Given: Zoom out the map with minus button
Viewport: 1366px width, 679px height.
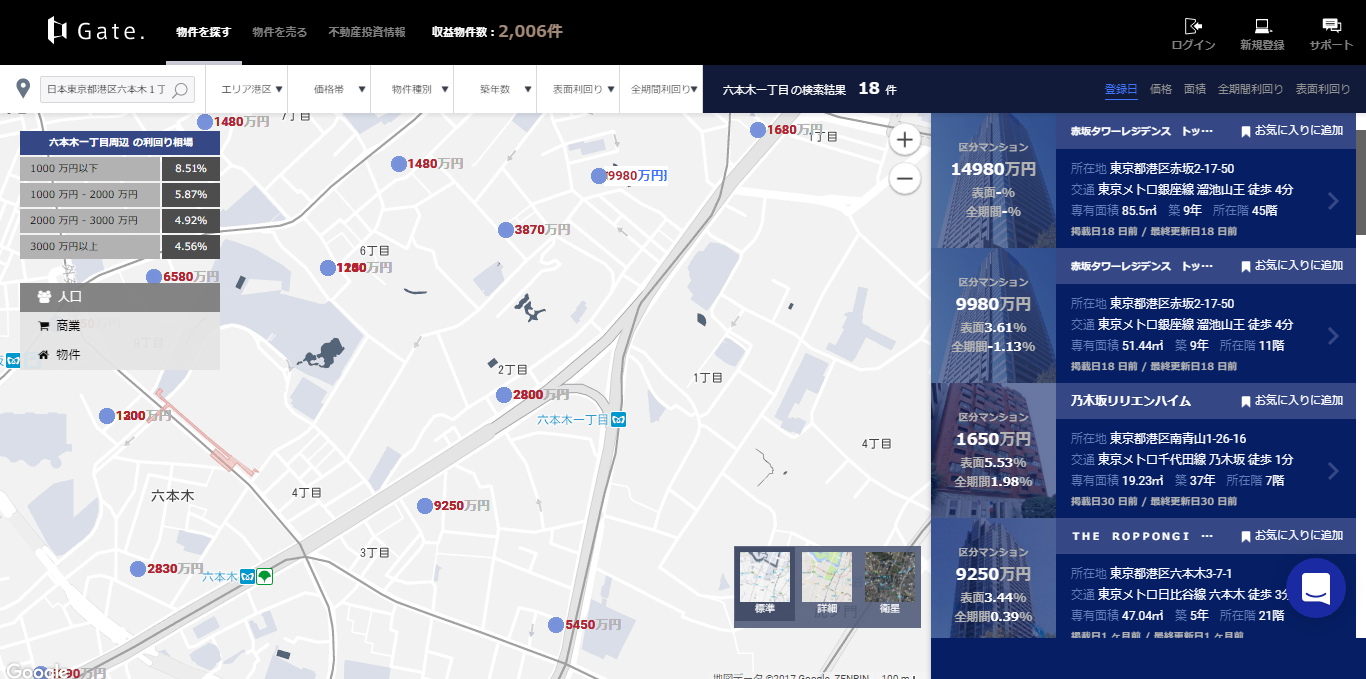Looking at the screenshot, I should coord(905,179).
